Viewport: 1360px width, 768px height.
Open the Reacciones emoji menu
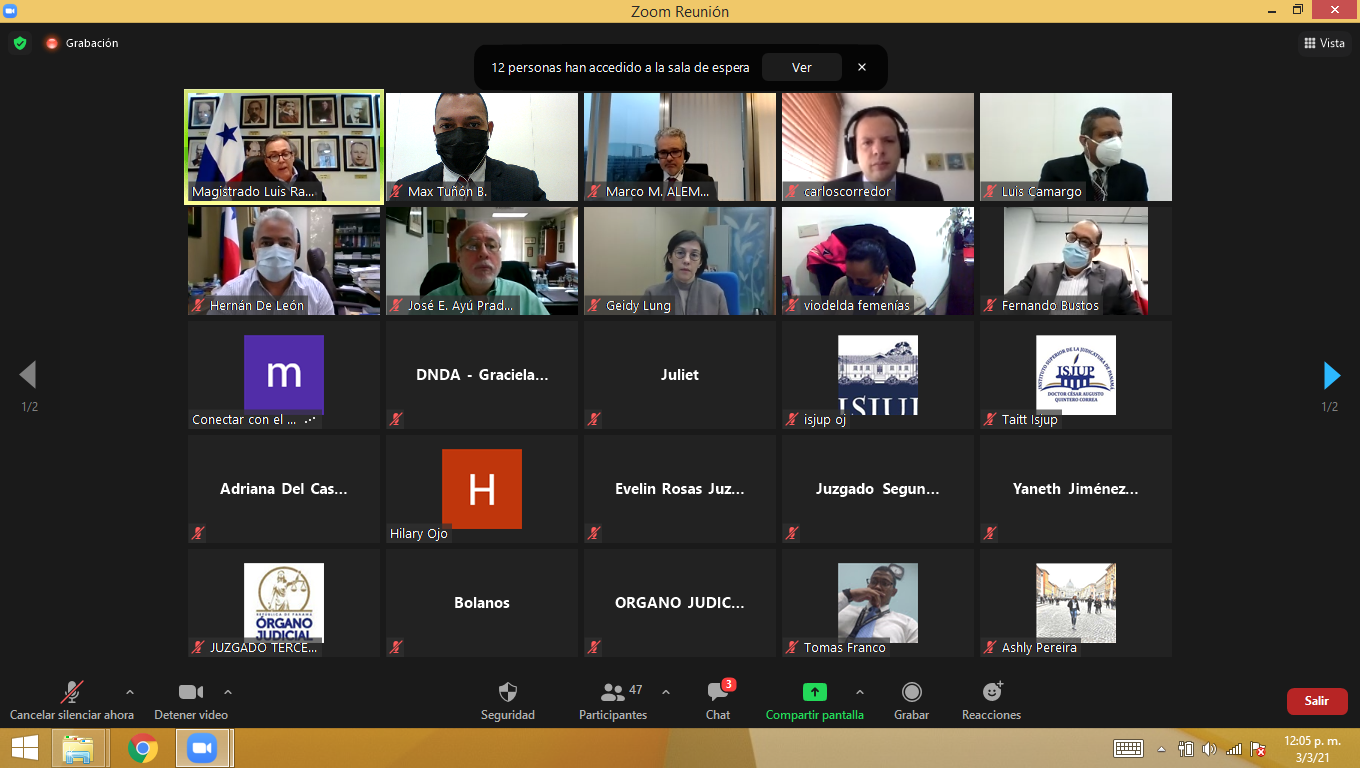click(992, 701)
